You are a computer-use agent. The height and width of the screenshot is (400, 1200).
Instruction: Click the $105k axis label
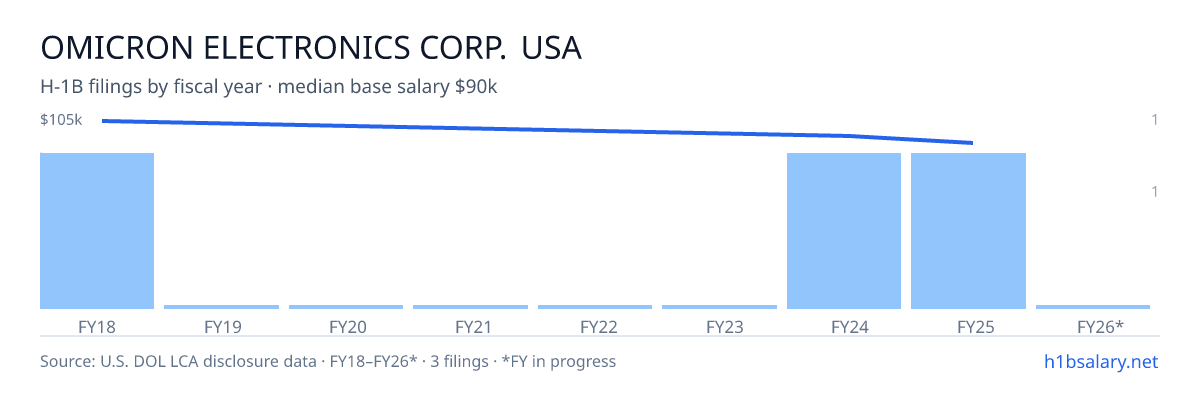point(61,120)
